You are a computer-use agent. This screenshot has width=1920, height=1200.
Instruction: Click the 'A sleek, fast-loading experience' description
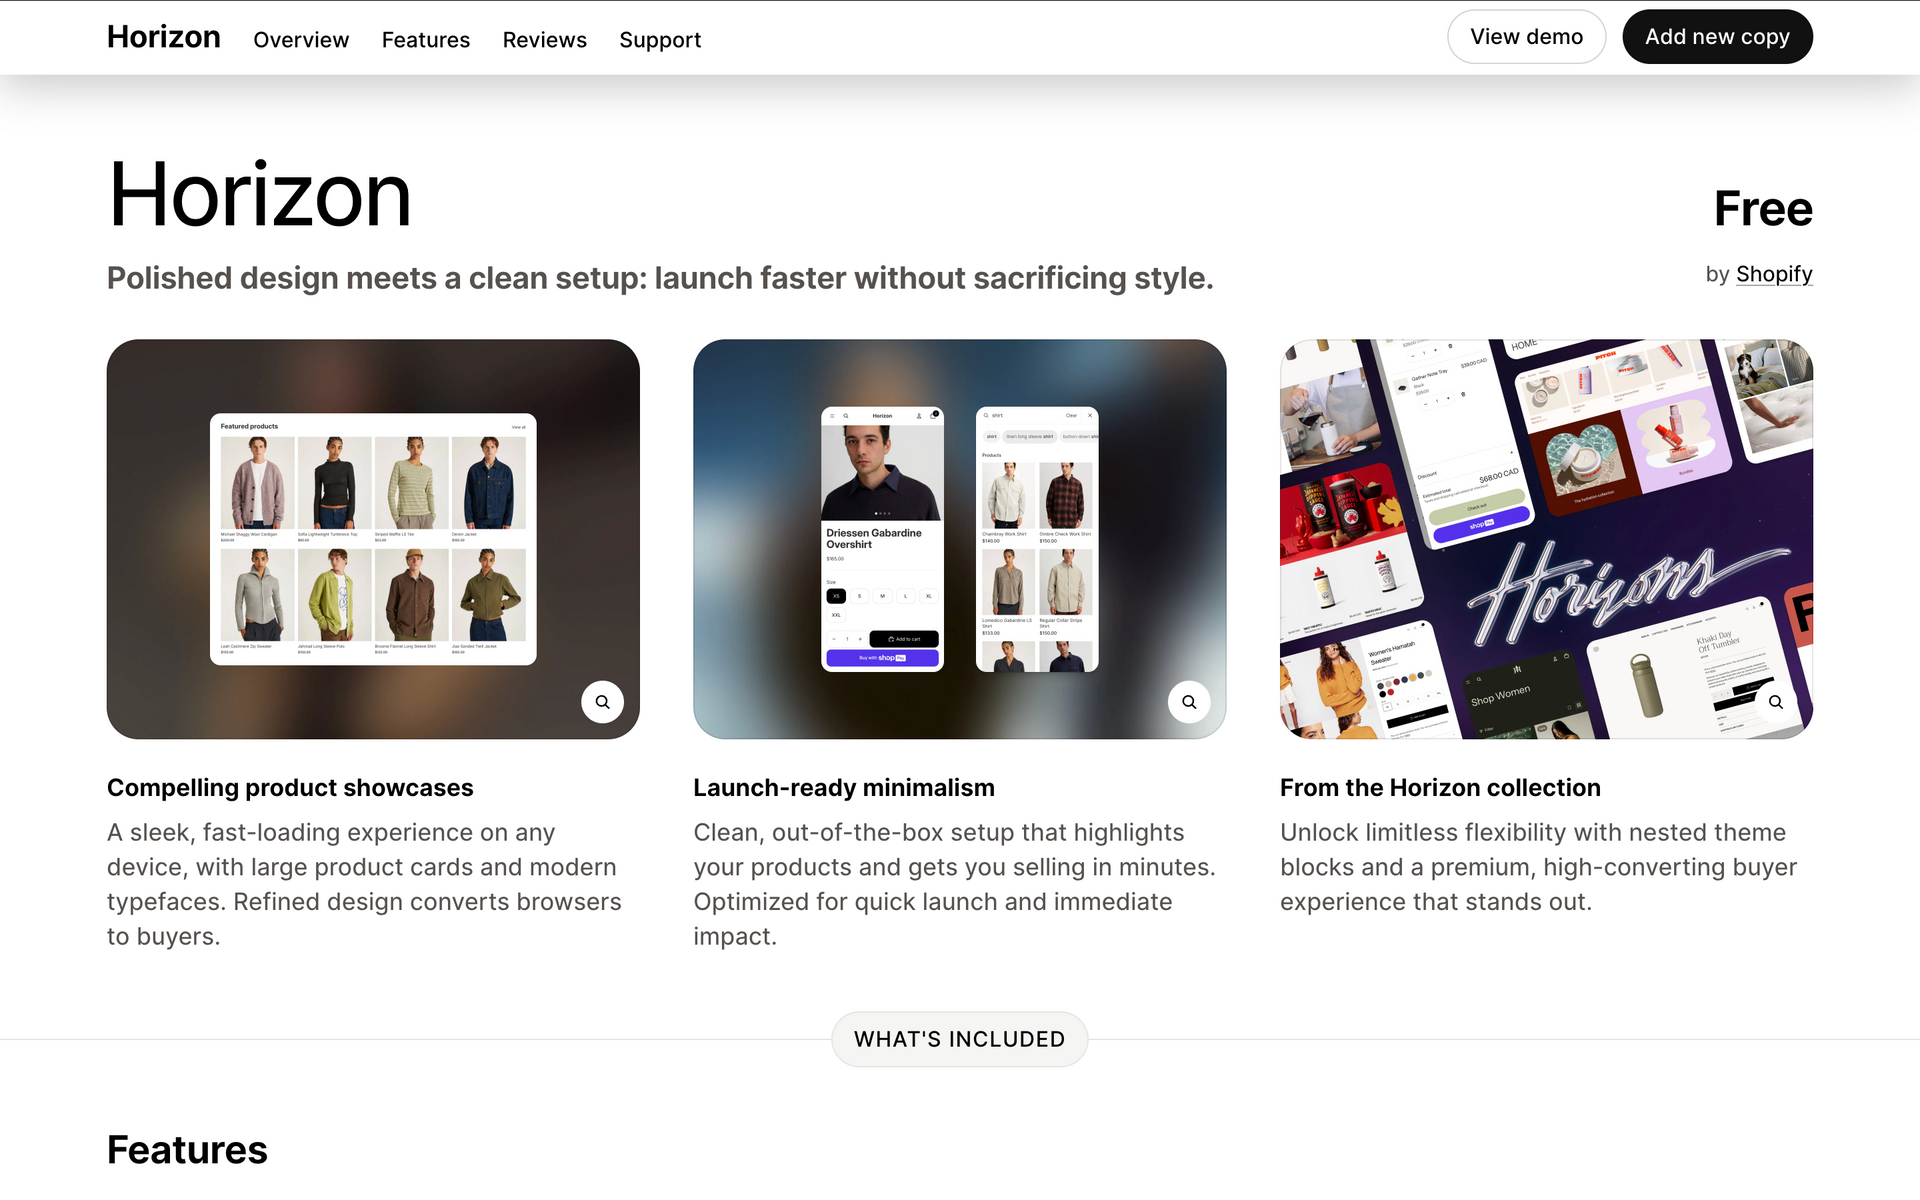click(x=365, y=884)
